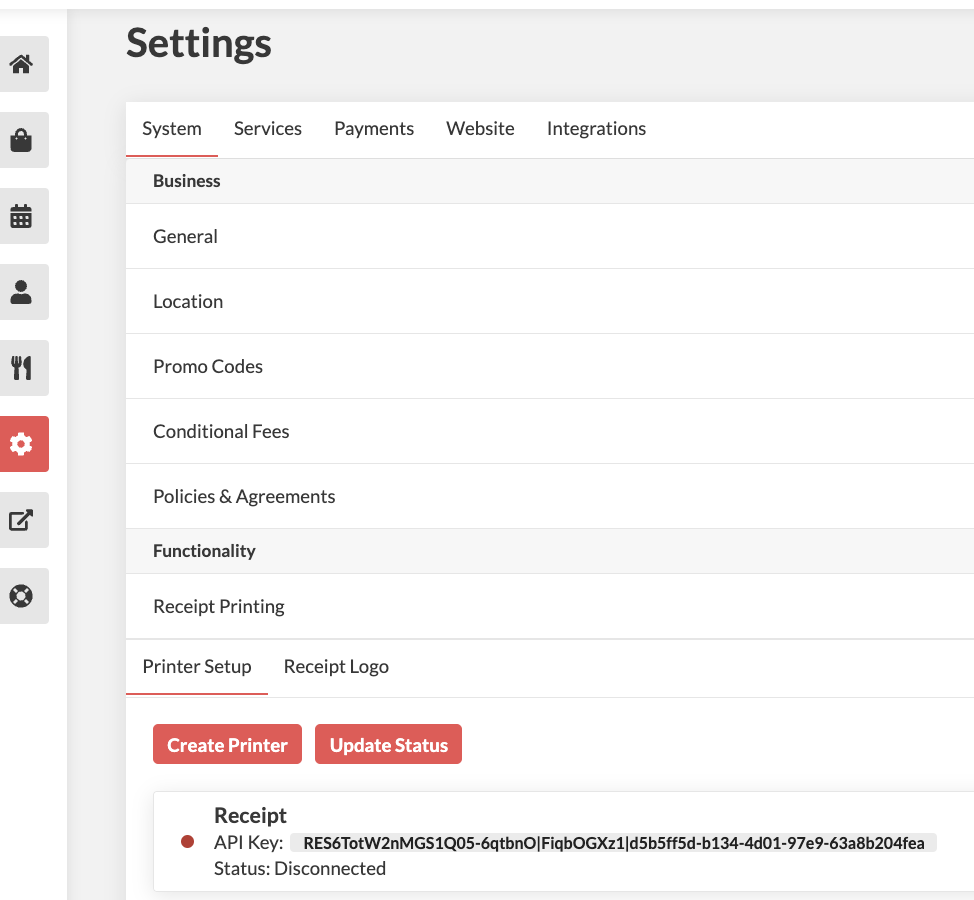
Task: Expand the General settings row
Action: click(550, 237)
